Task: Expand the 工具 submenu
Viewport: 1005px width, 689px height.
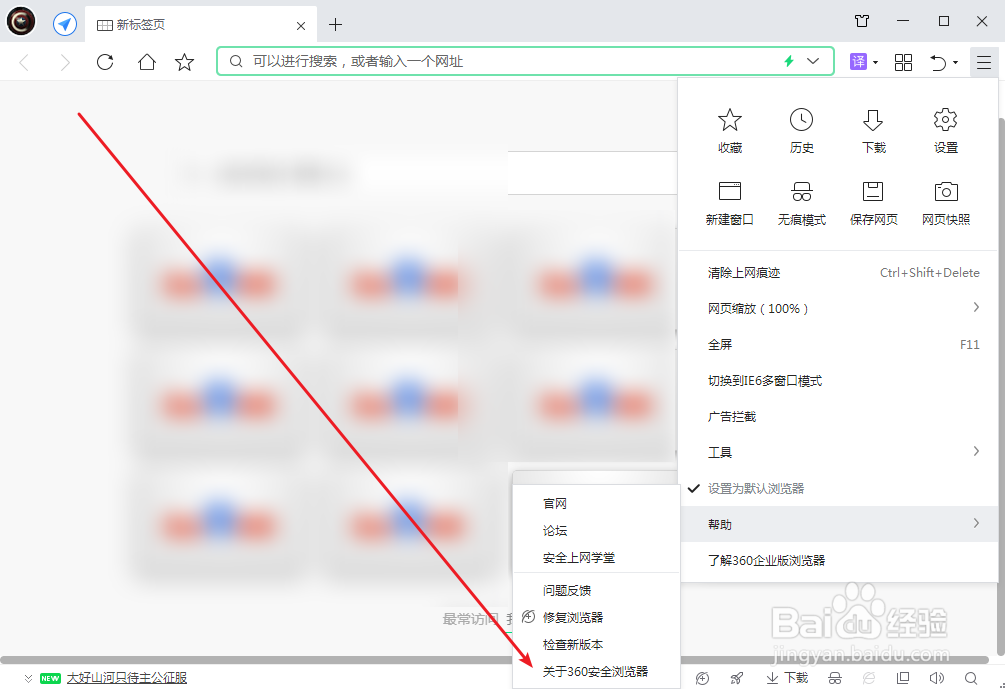Action: 838,452
